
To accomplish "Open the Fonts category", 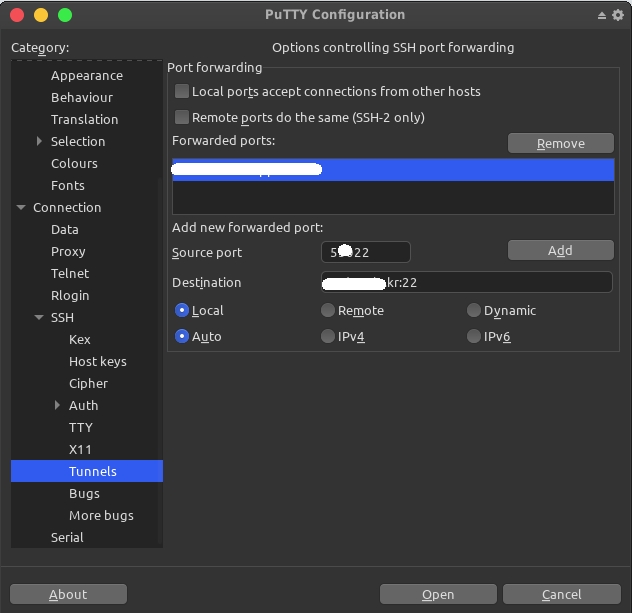I will click(x=68, y=185).
